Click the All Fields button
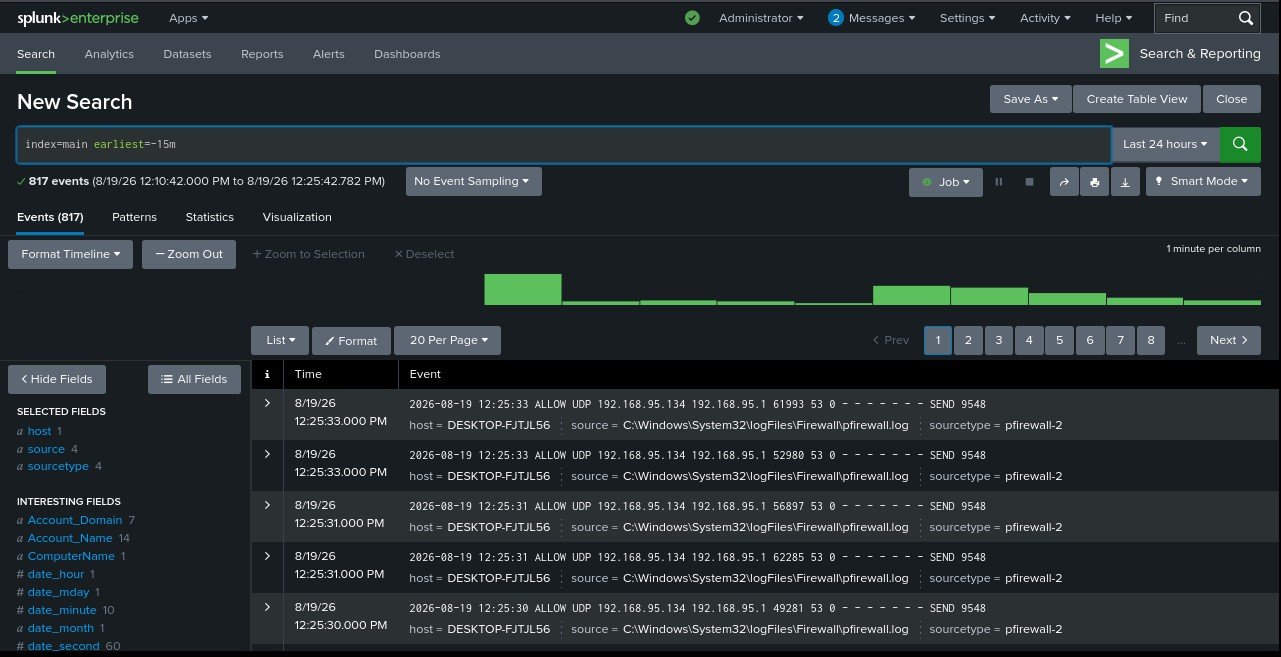Viewport: 1281px width, 657px height. 194,379
